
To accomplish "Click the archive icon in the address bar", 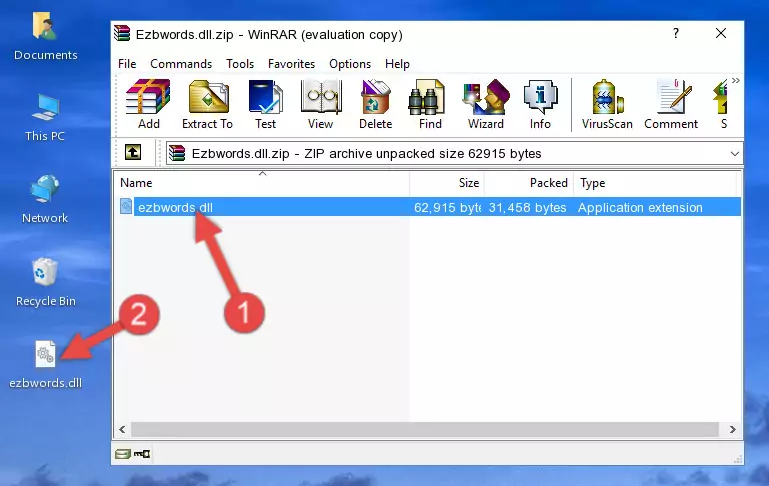I will [x=177, y=153].
